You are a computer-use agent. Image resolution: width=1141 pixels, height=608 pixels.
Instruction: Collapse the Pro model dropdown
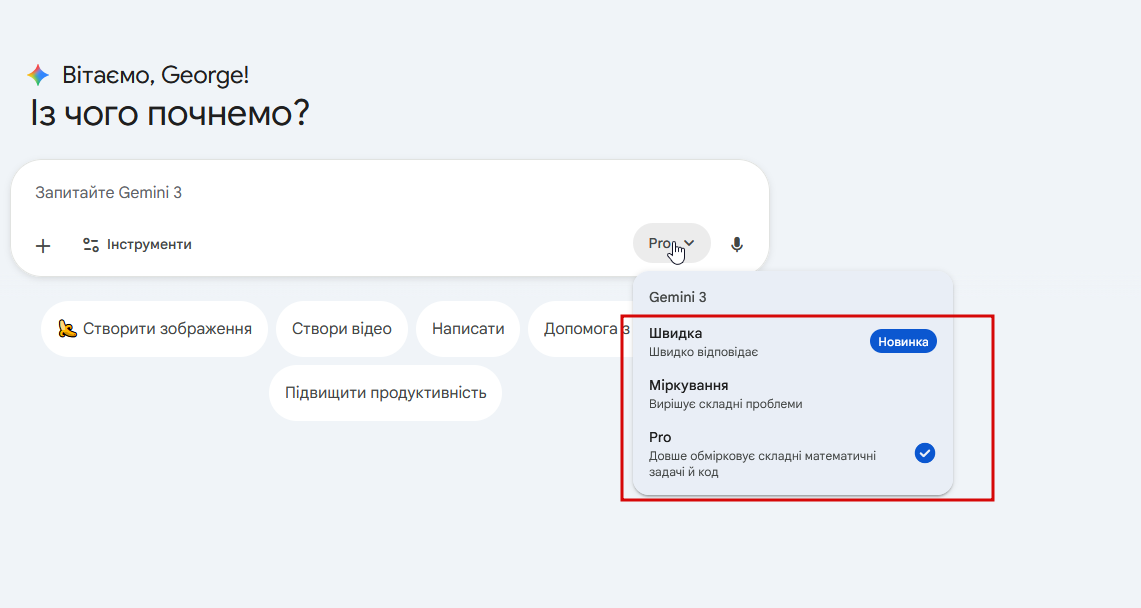671,243
